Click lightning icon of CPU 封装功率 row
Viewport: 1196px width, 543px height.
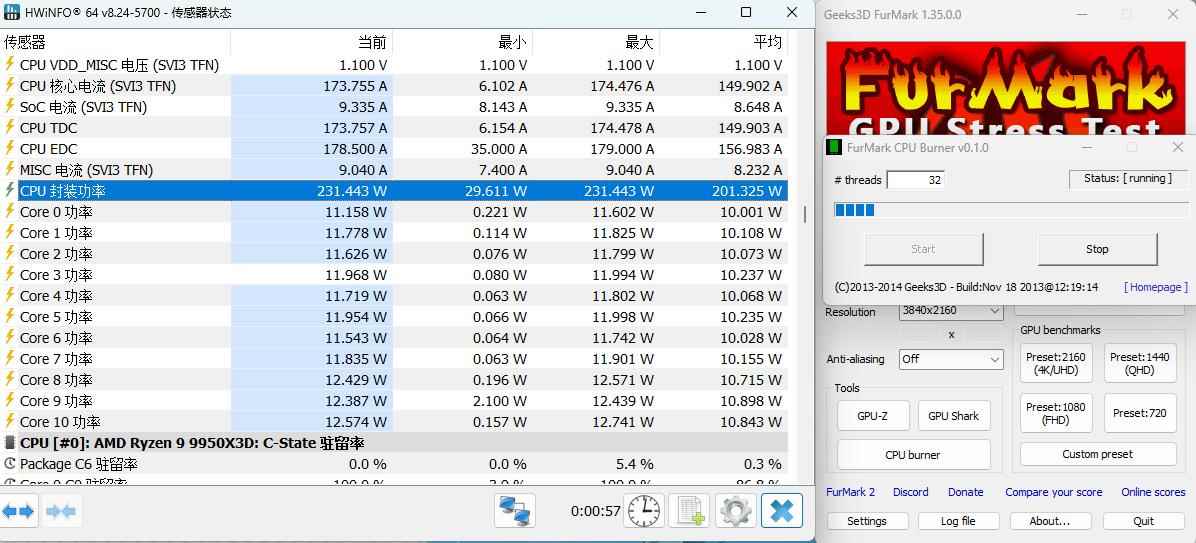(10, 191)
